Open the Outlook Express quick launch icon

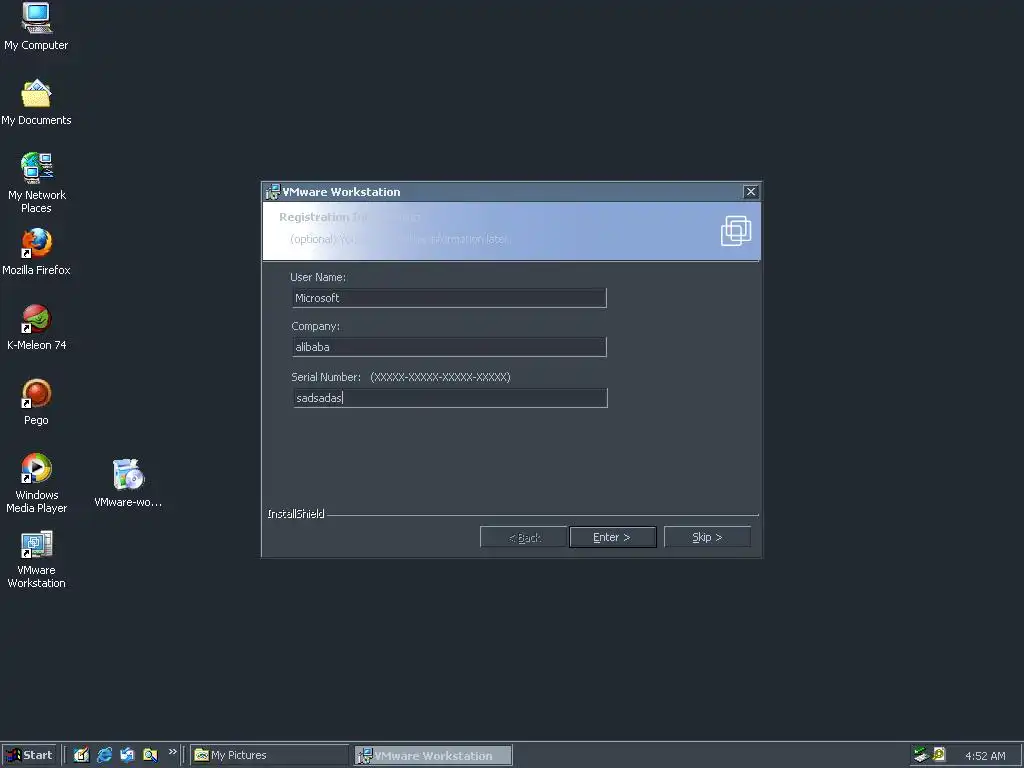(127, 755)
